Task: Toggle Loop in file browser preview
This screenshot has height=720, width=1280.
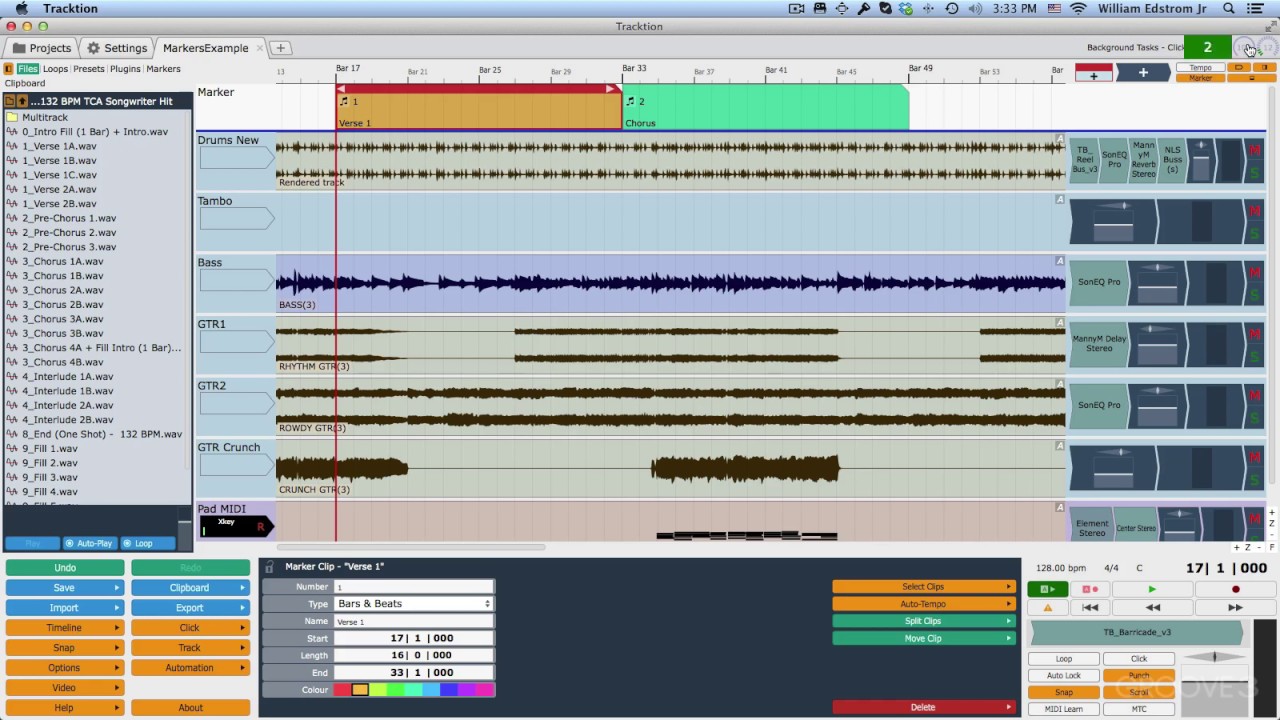Action: [x=147, y=544]
